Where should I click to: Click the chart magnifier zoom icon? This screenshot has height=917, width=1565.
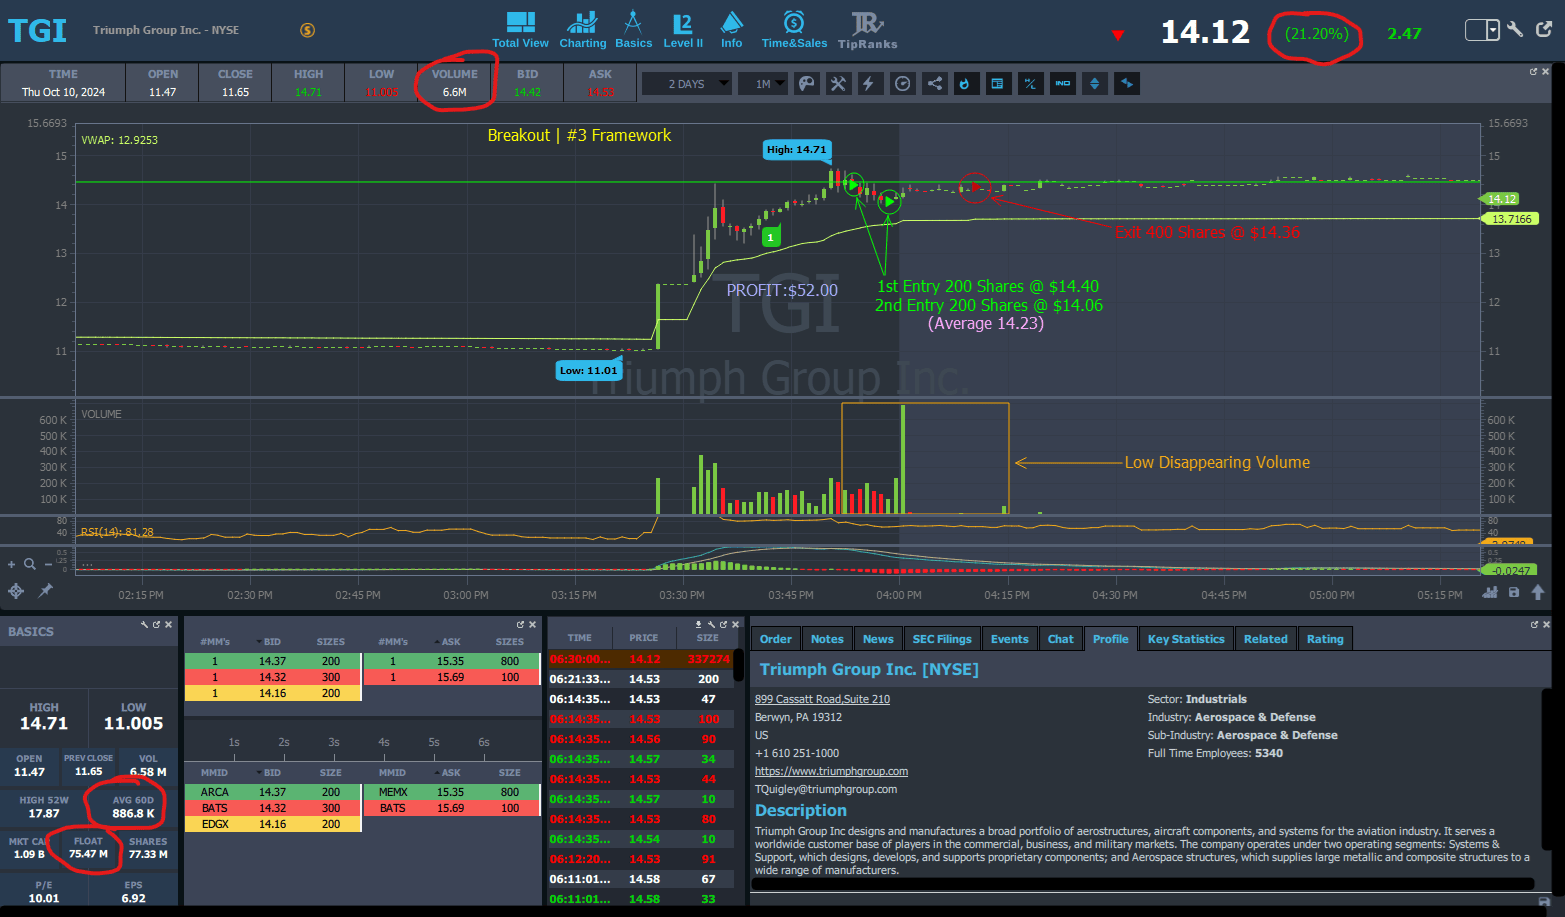tap(30, 564)
